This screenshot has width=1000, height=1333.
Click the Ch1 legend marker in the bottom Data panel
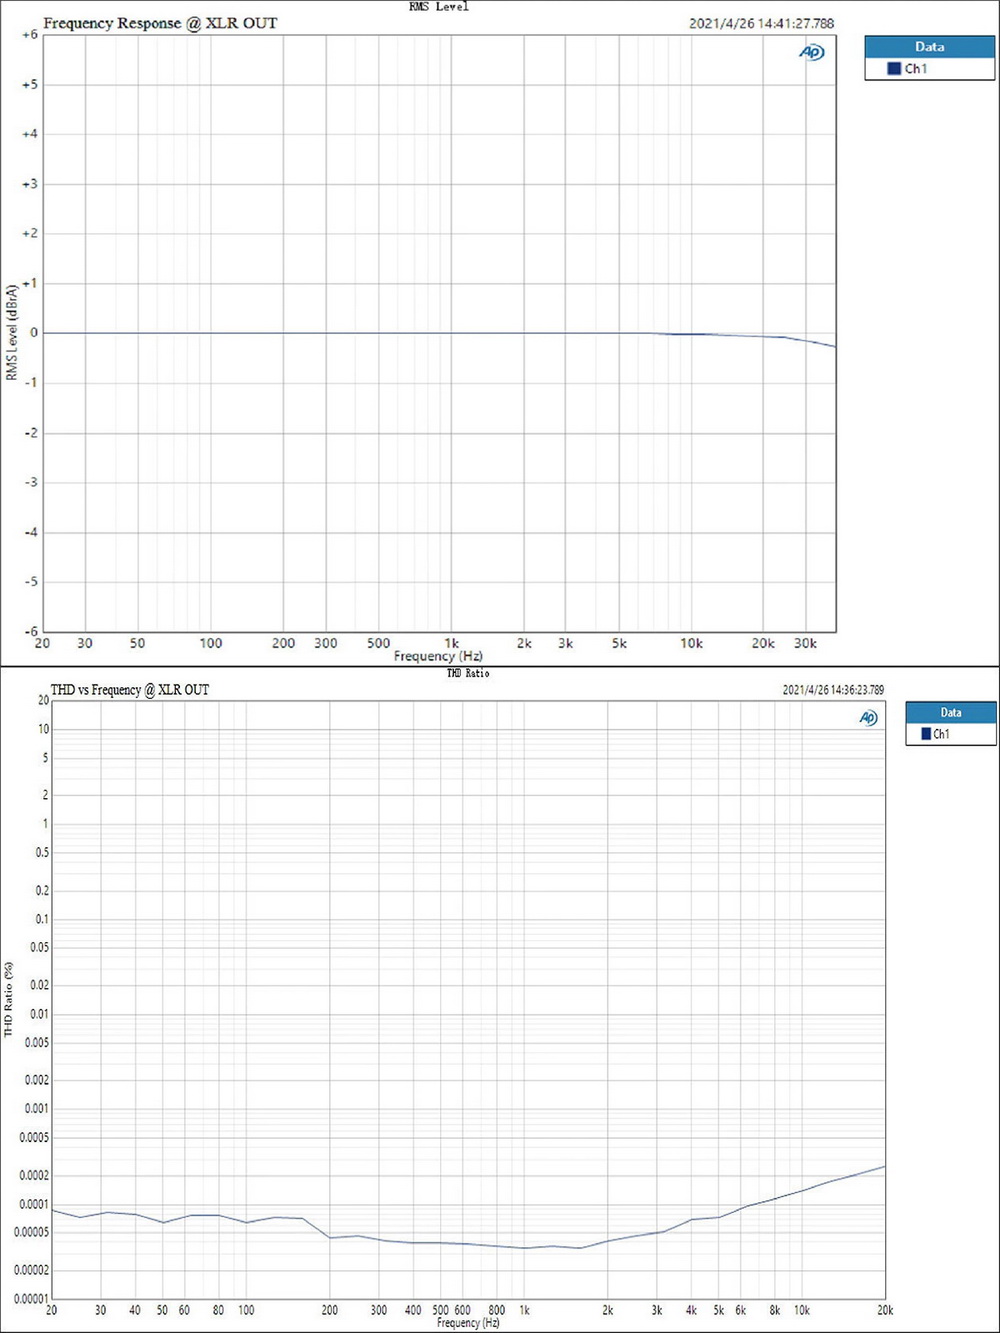pos(925,733)
